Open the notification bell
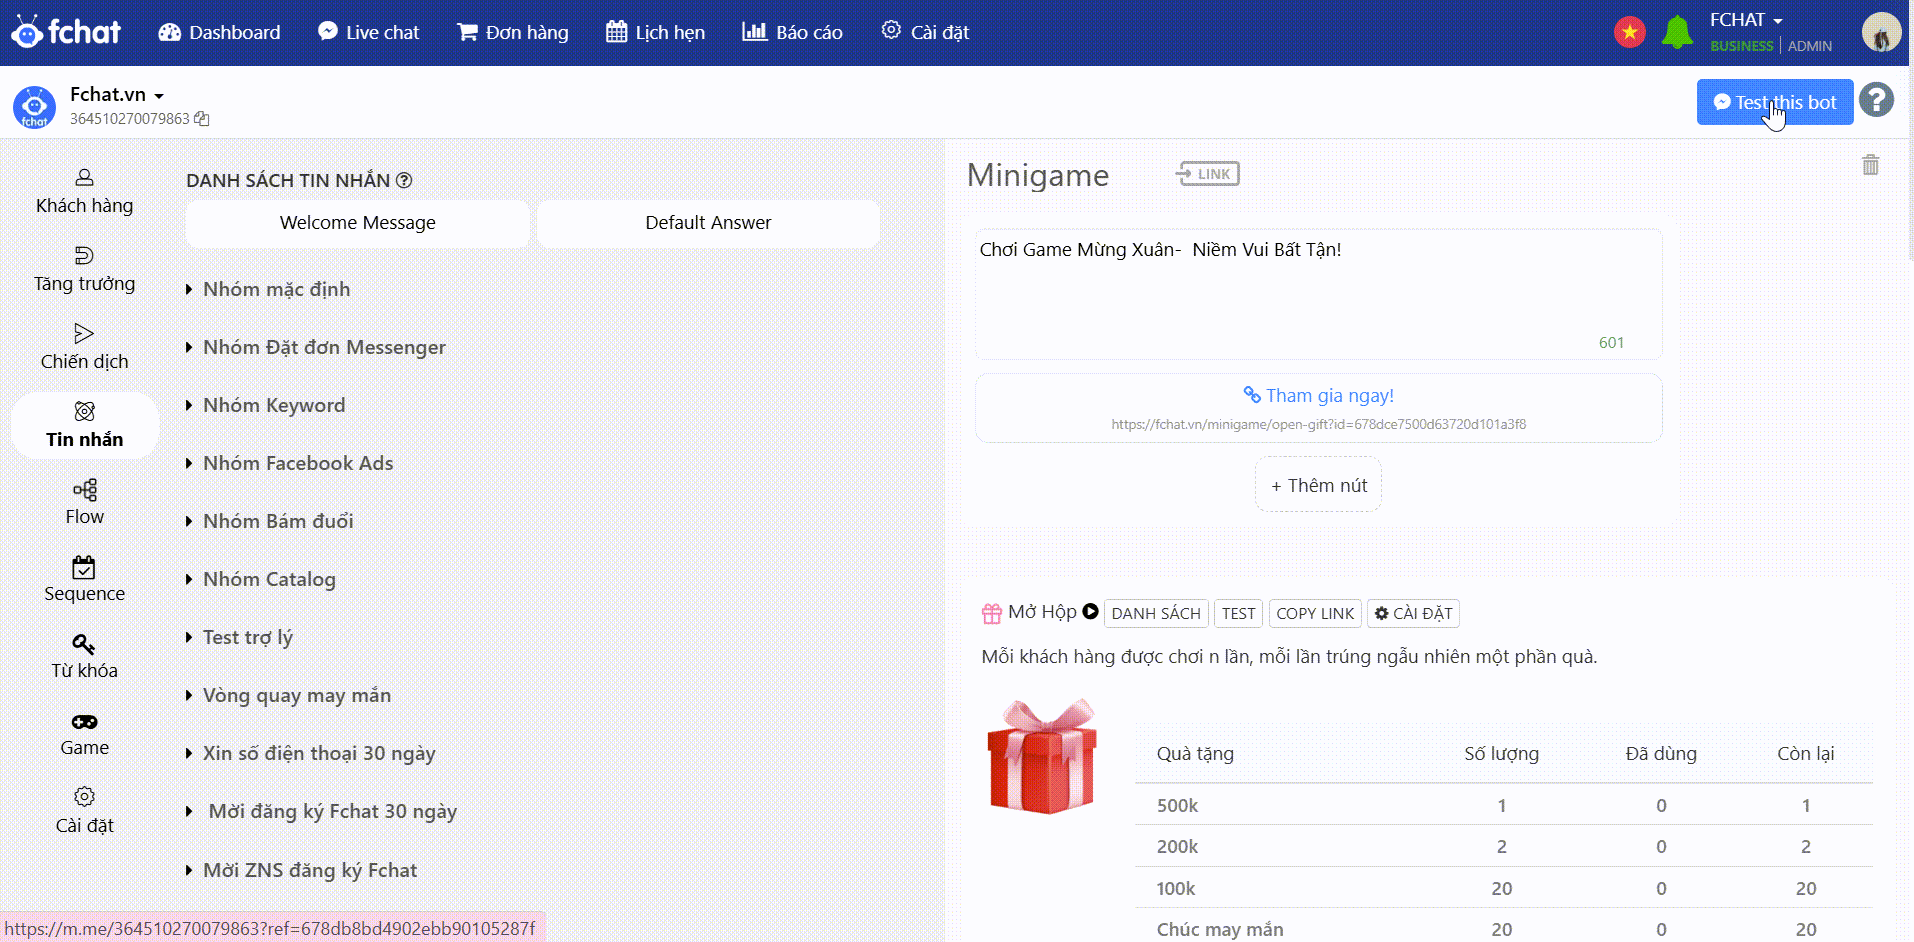This screenshot has height=942, width=1914. point(1677,31)
